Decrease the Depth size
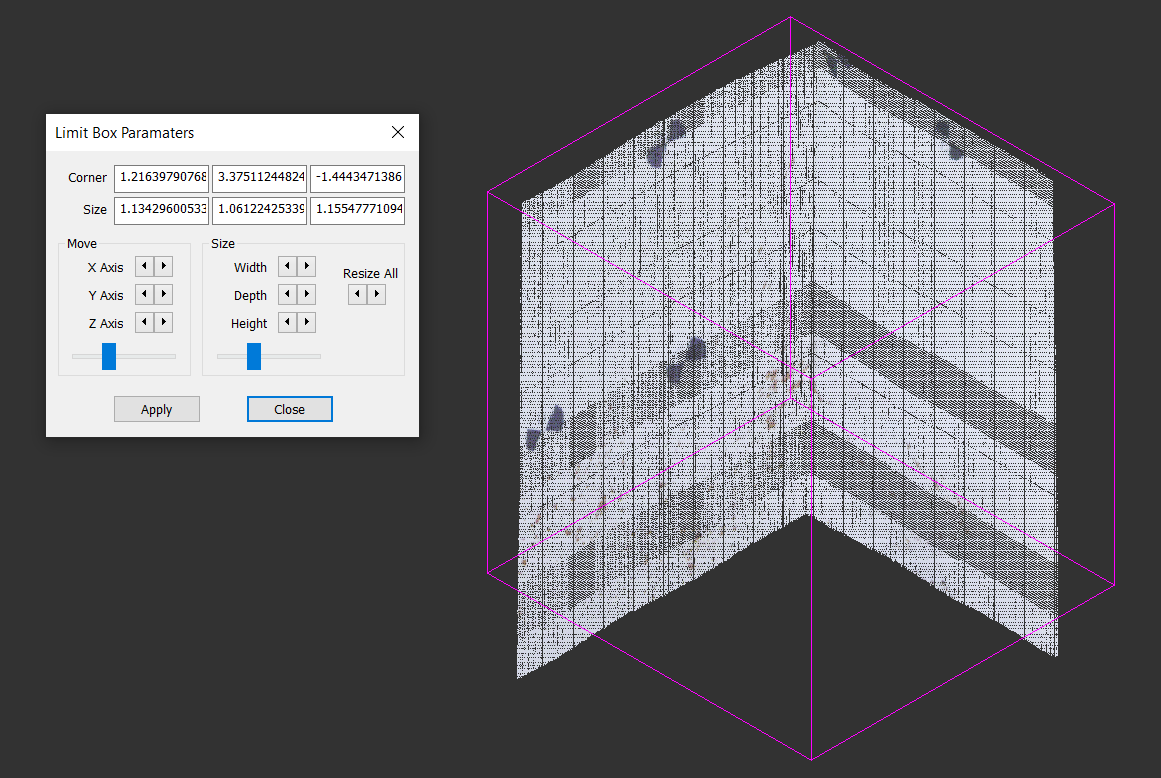The width and height of the screenshot is (1161, 778). click(288, 294)
